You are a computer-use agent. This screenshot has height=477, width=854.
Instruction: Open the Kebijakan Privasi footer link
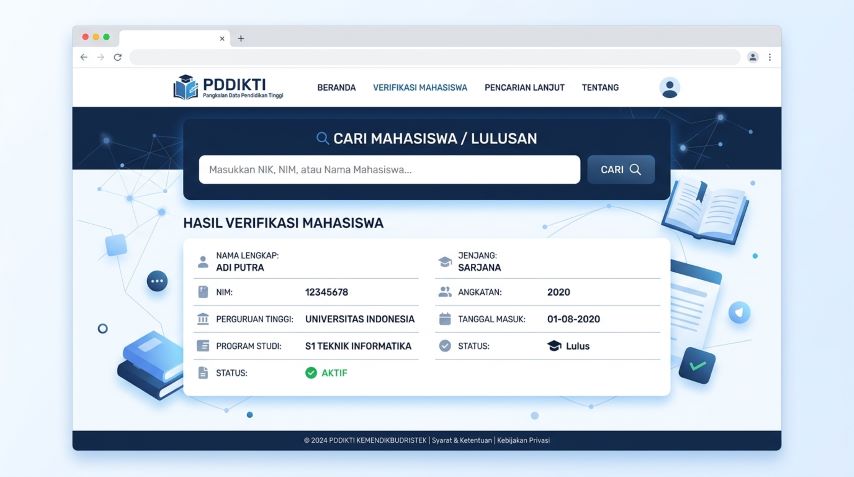[x=524, y=441]
